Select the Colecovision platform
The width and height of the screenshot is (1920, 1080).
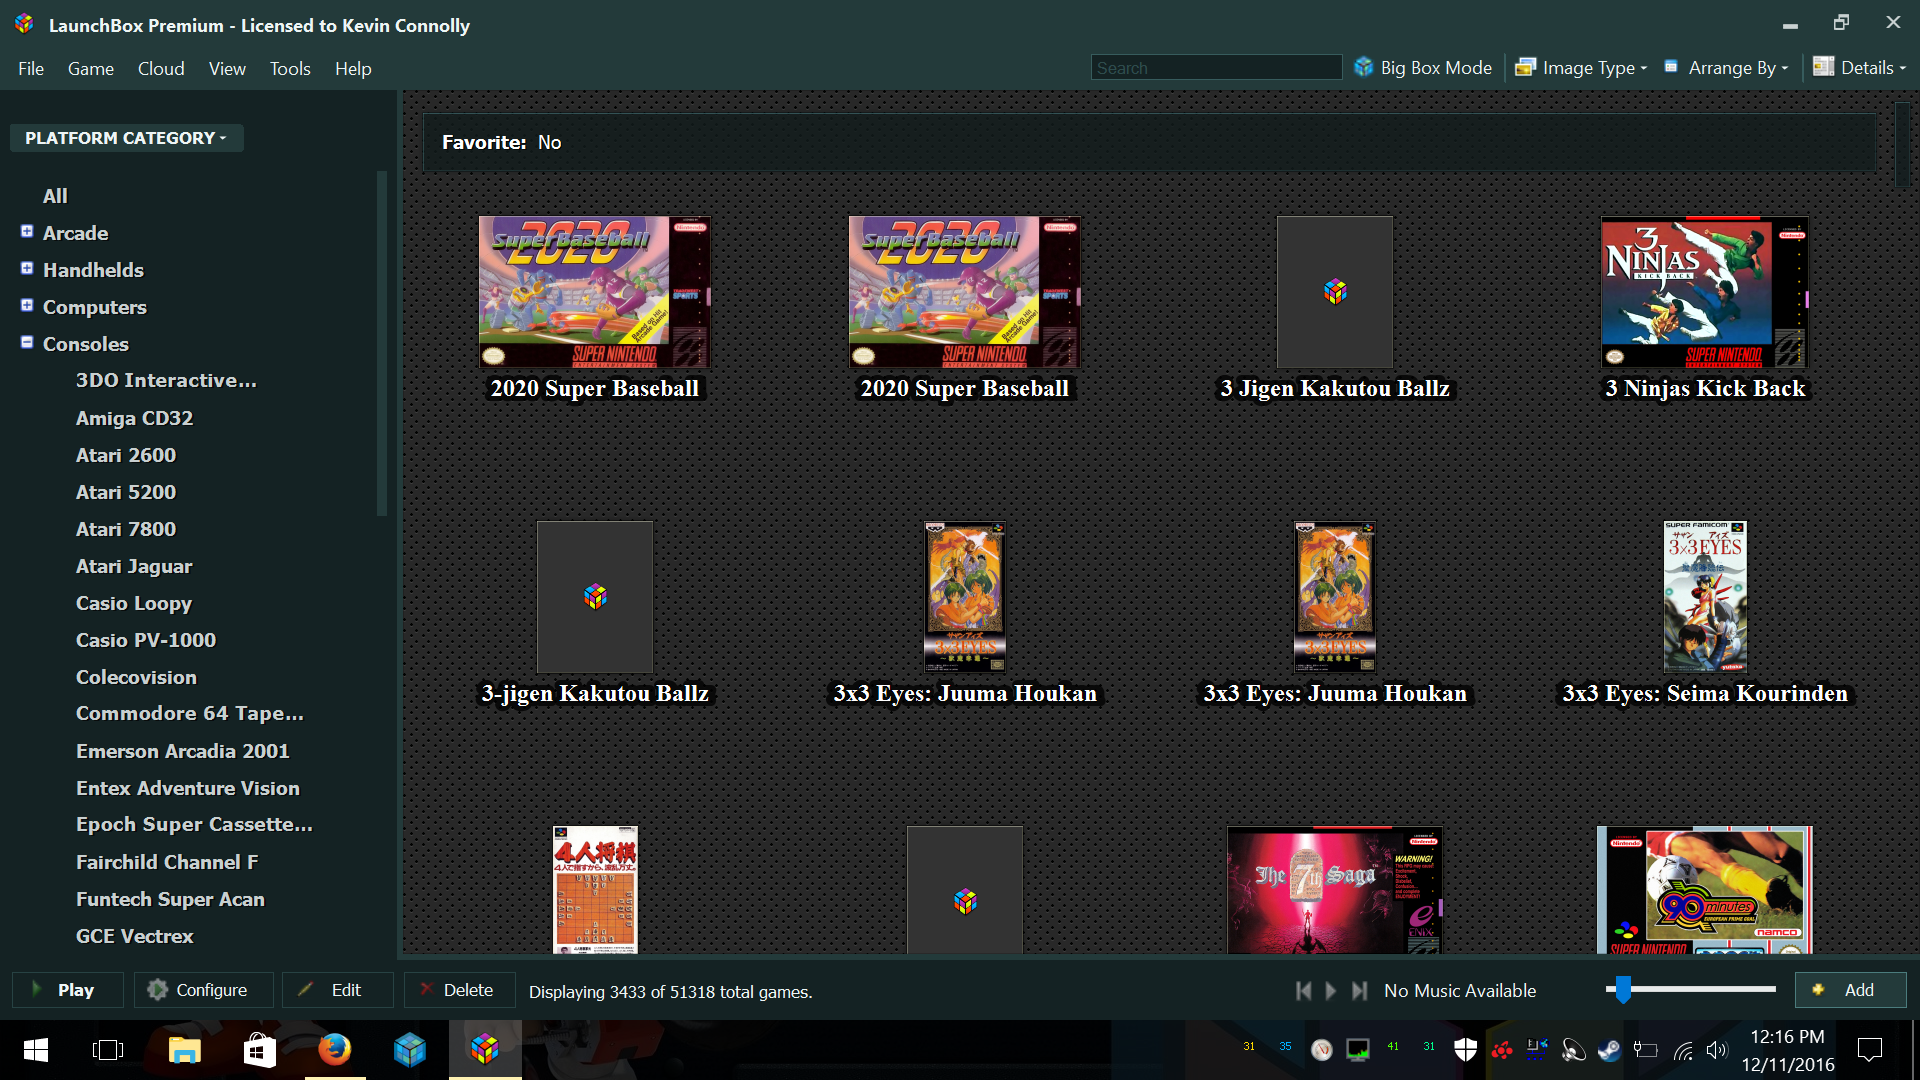[x=136, y=677]
